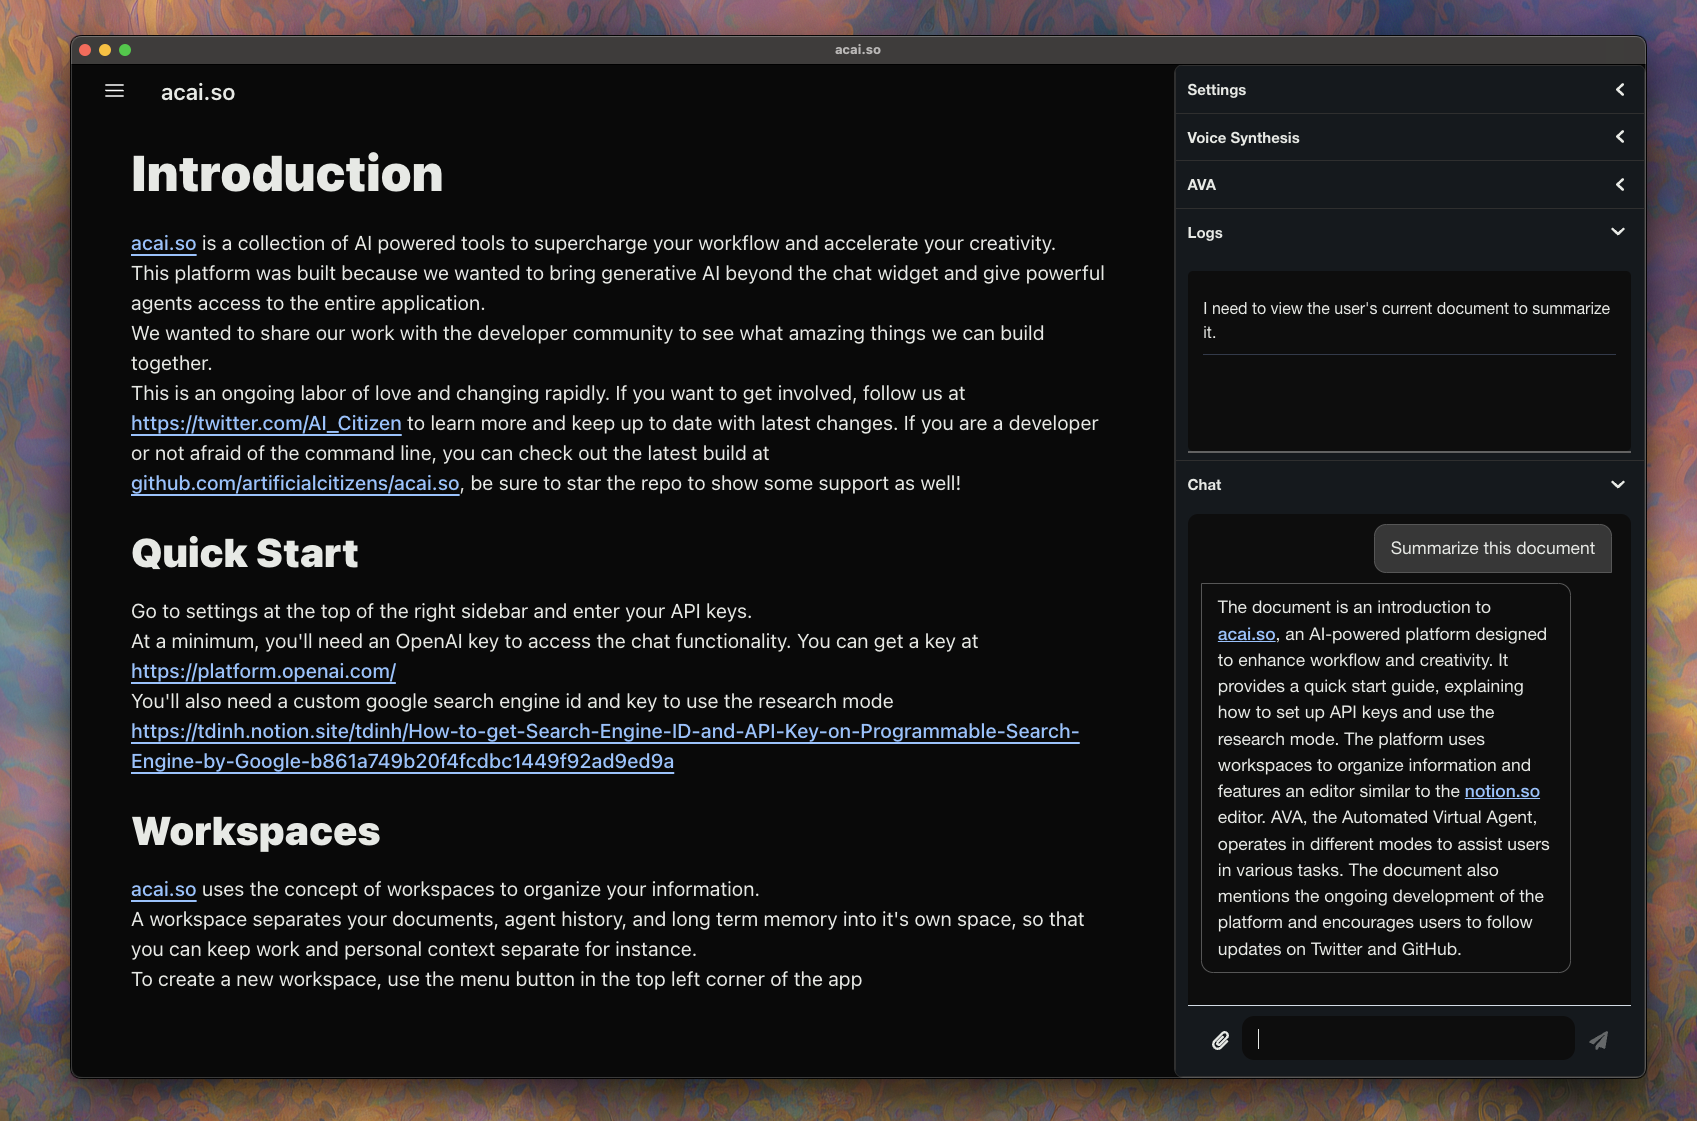This screenshot has height=1121, width=1697.
Task: Click the Introduction heading
Action: [x=287, y=174]
